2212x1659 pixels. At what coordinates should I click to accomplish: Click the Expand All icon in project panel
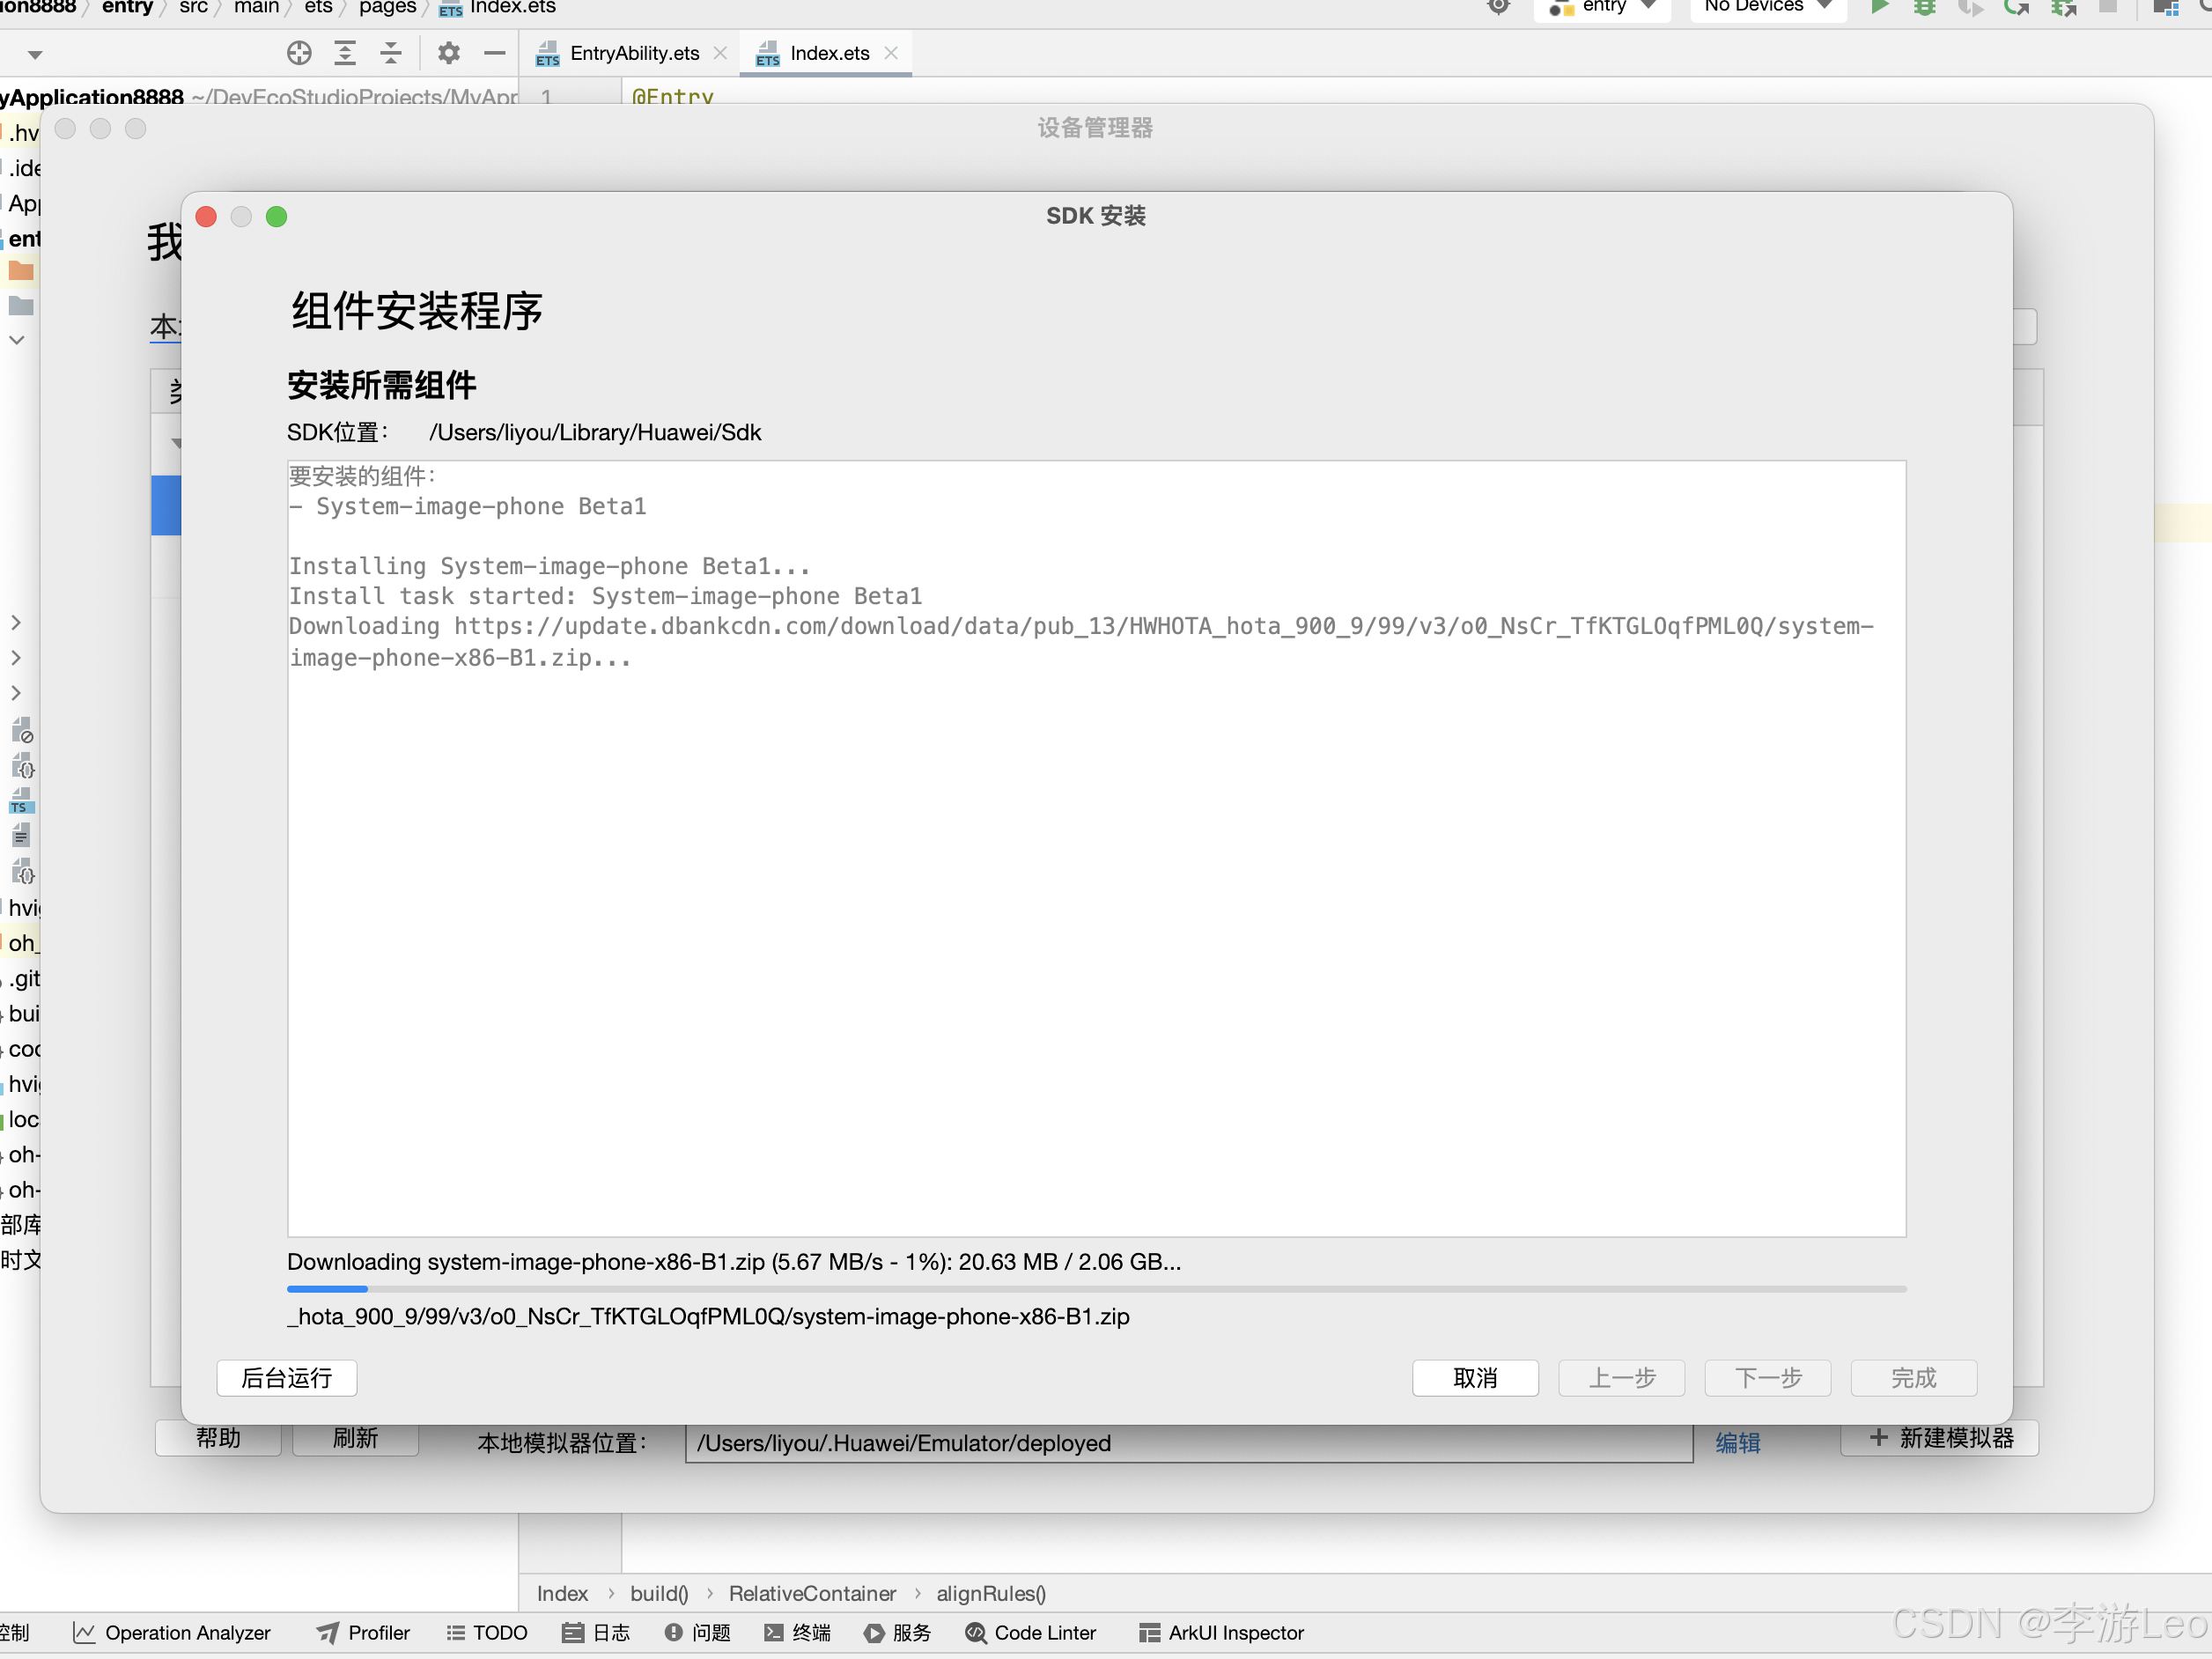[x=345, y=53]
